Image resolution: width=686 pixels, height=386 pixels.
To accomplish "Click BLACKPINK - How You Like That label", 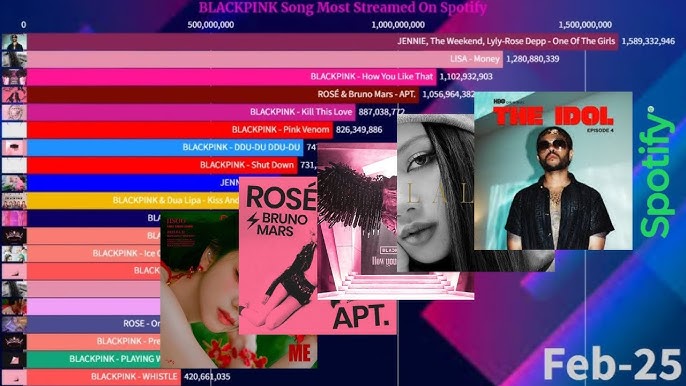I will coord(371,76).
